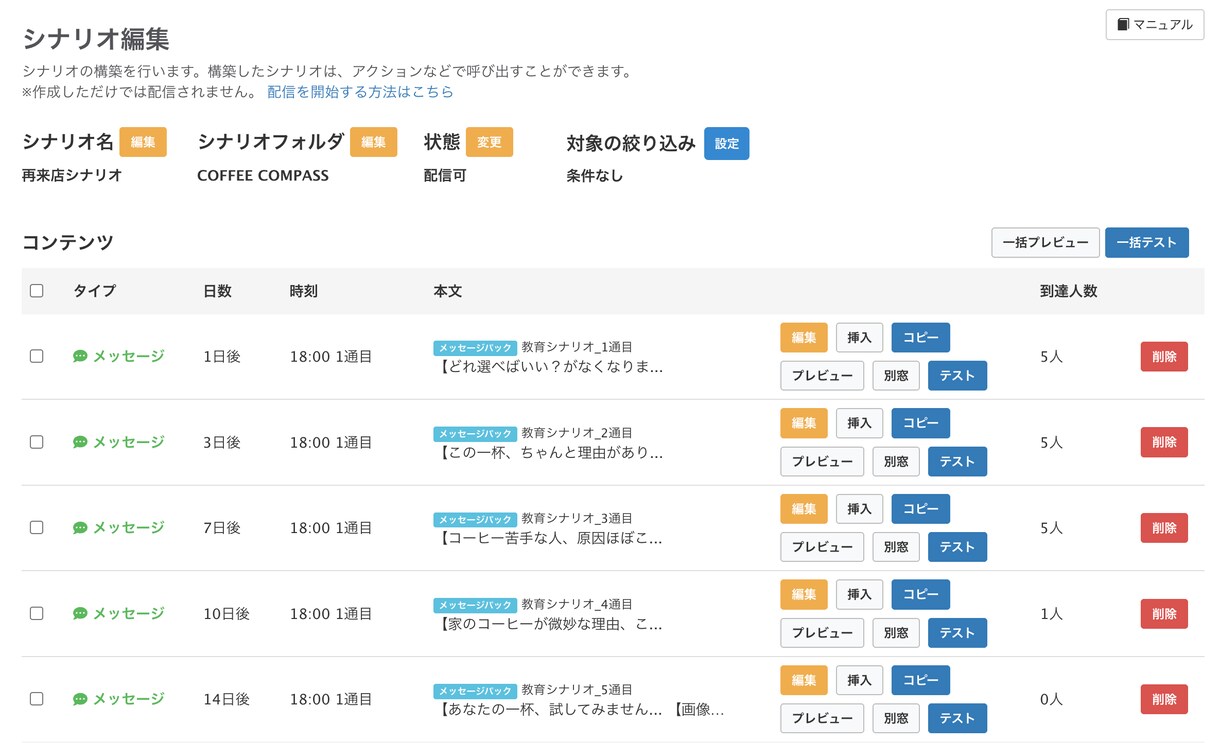Edit the シナリオ名 with its 編集 button

(x=143, y=142)
